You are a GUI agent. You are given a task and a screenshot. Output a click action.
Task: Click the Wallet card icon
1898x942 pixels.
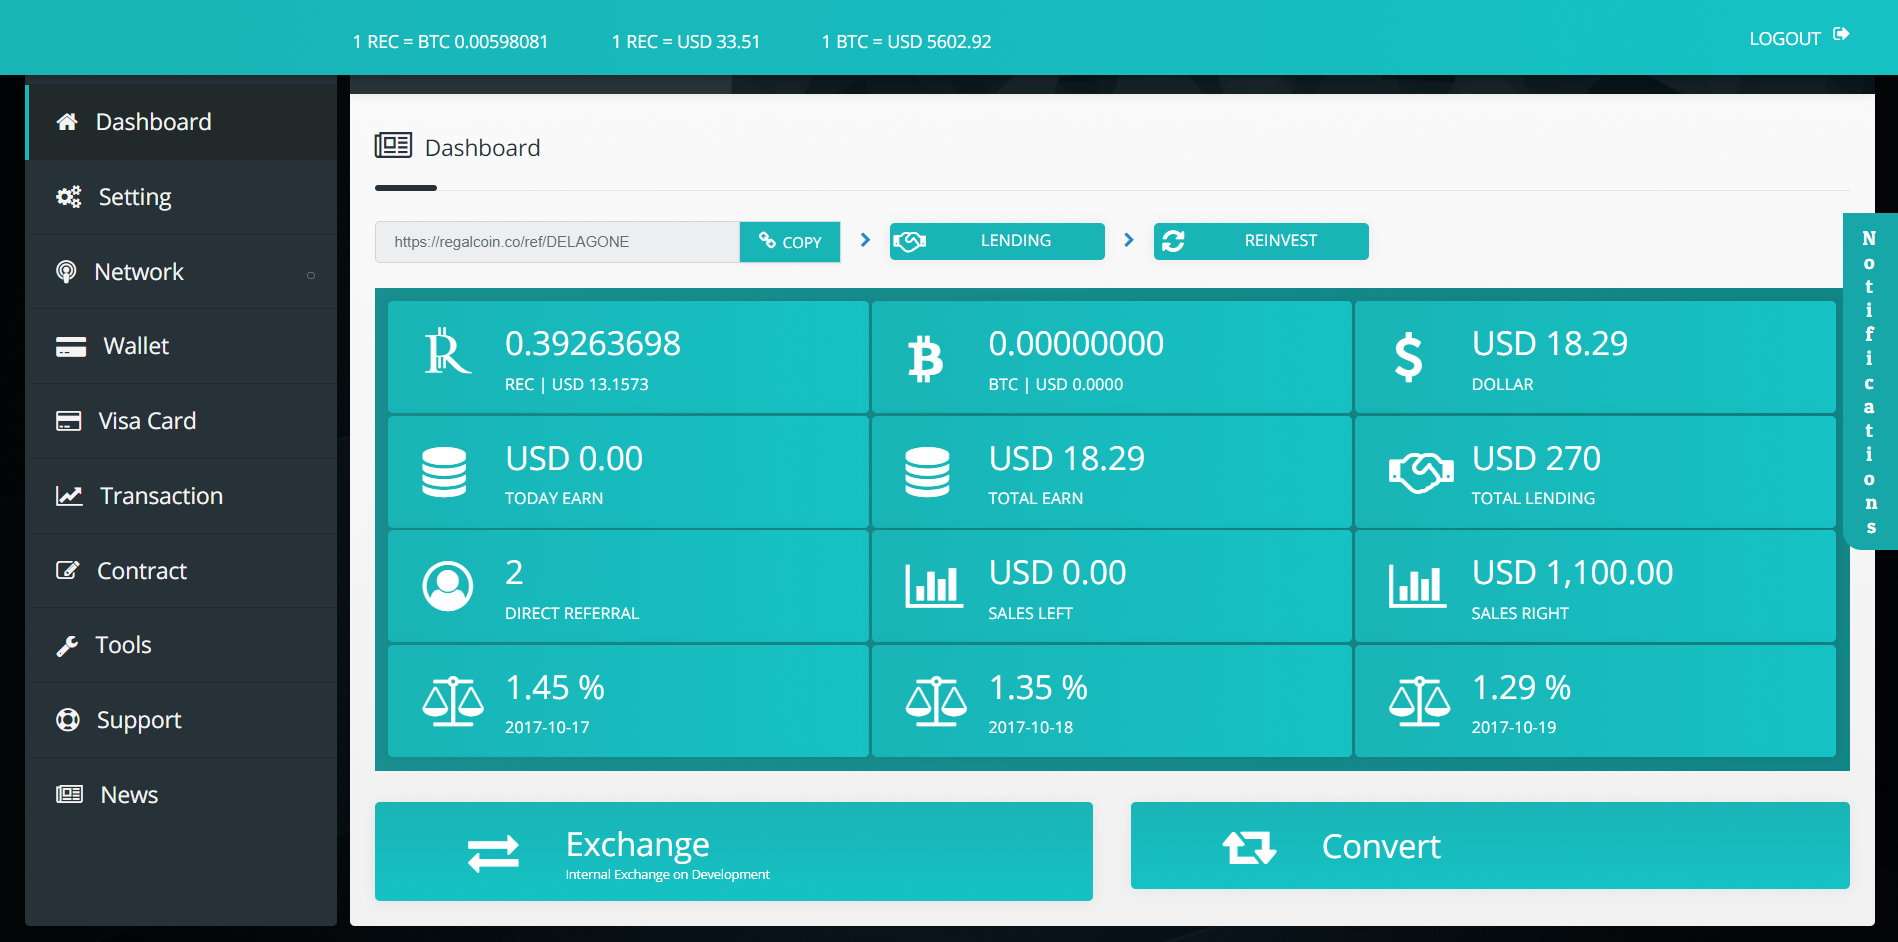coord(71,347)
